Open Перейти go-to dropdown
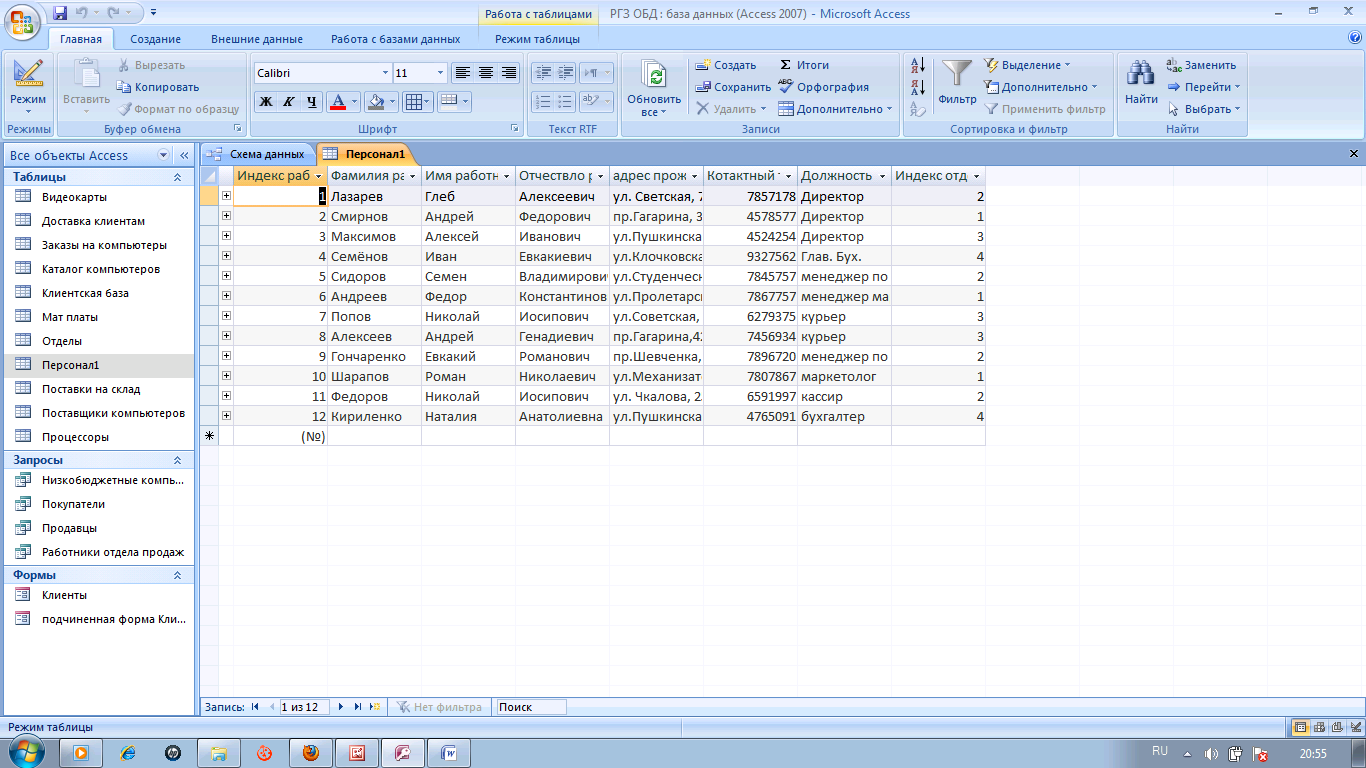The height and width of the screenshot is (768, 1366). (1204, 87)
